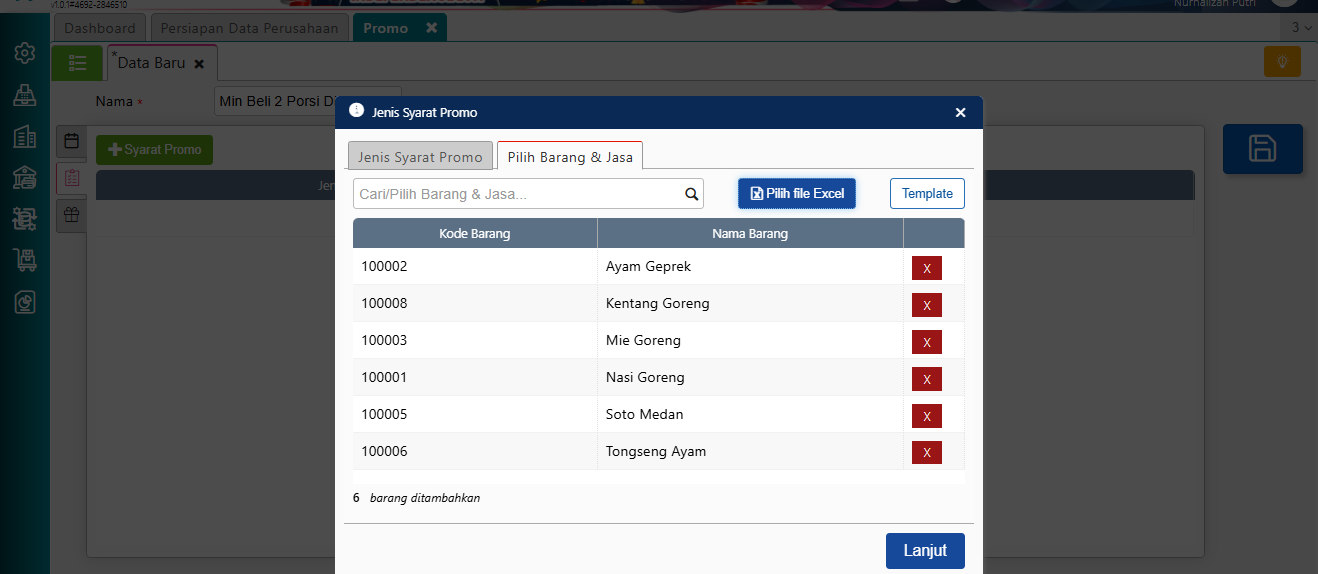Click the Soto Medan name cell
Screen dimensions: 1318x574
[x=750, y=415]
